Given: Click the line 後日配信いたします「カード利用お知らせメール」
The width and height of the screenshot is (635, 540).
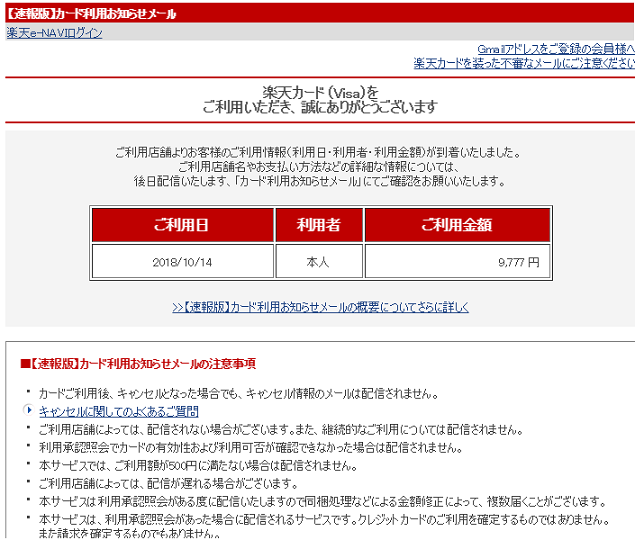Looking at the screenshot, I should click(320, 181).
